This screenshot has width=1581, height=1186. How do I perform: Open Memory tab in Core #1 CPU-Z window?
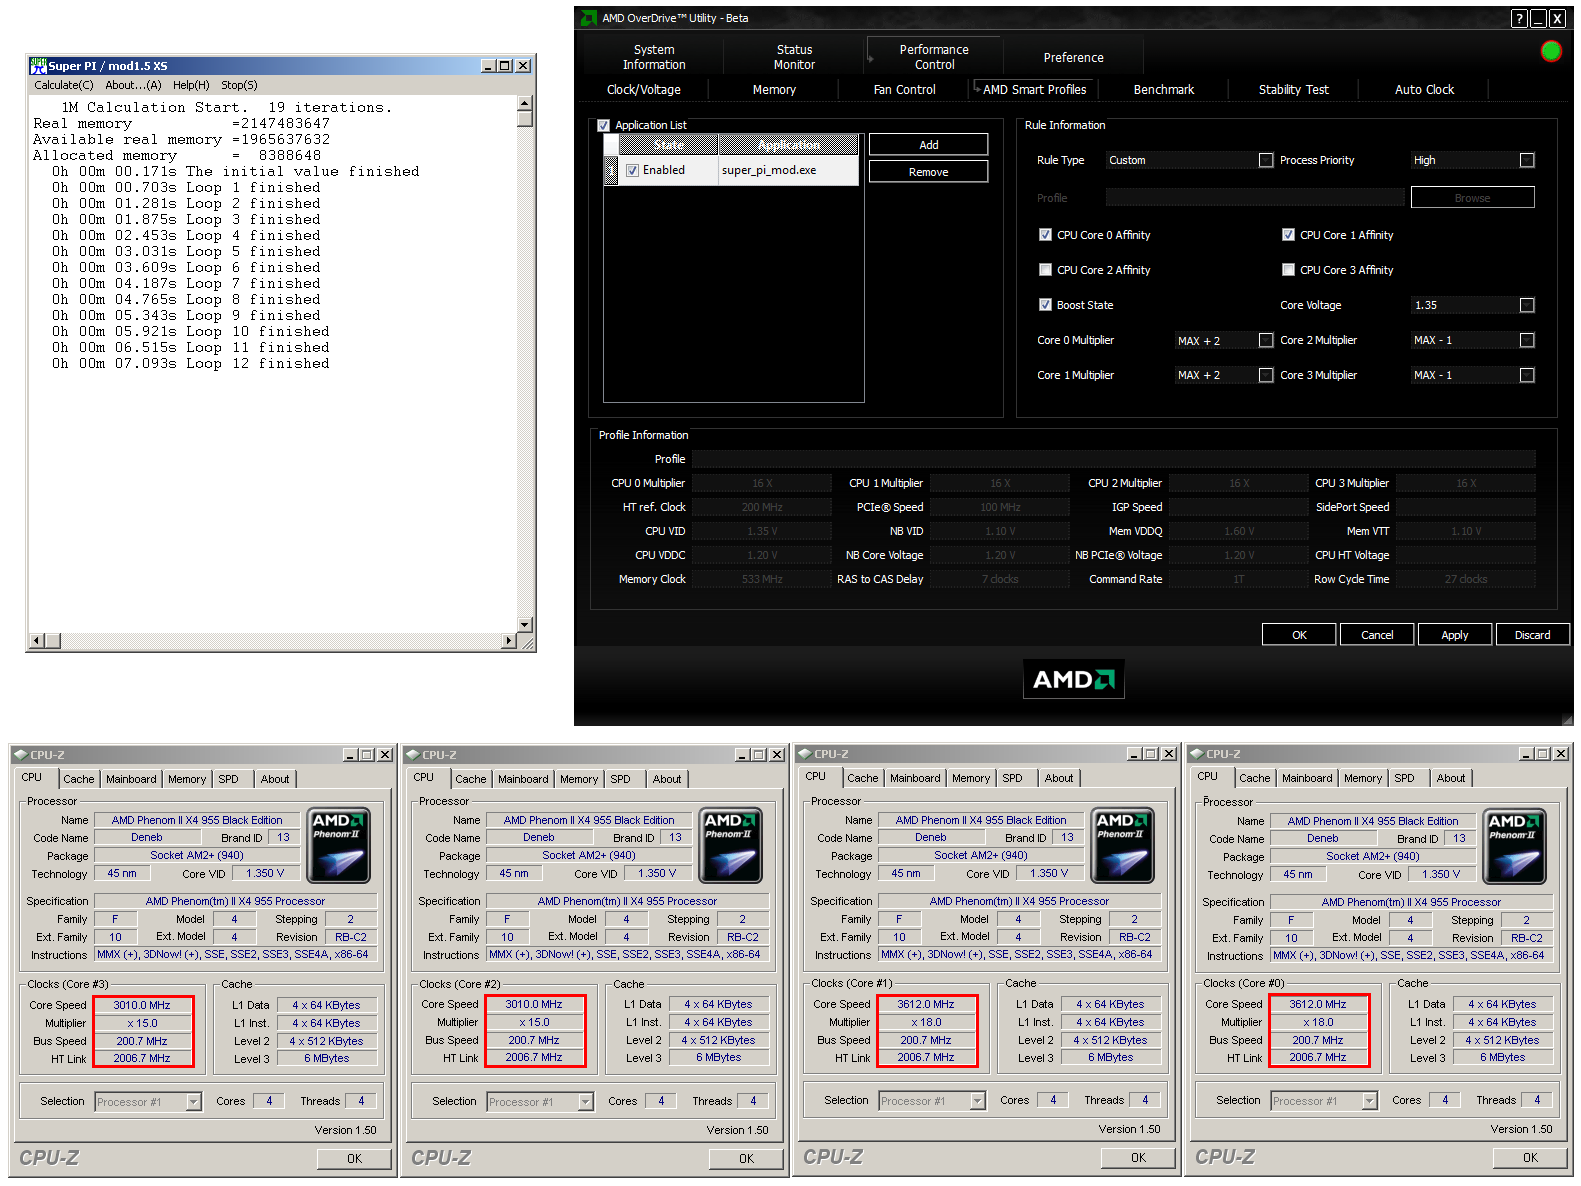(971, 778)
